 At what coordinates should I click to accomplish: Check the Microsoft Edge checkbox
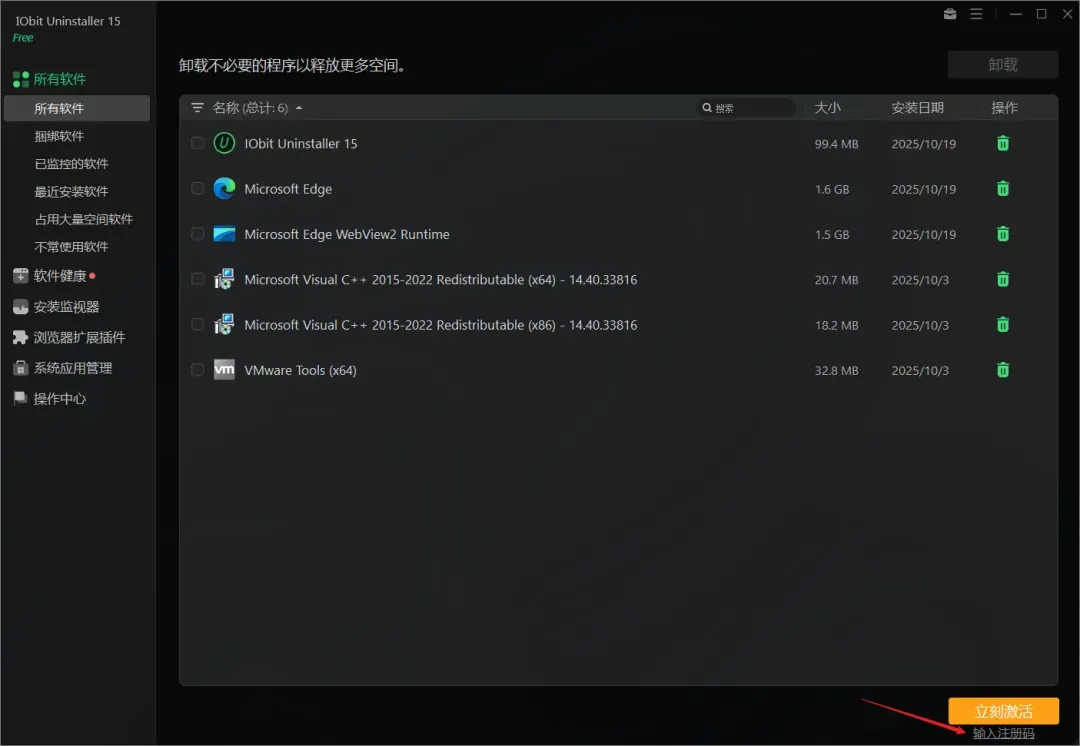pyautogui.click(x=198, y=189)
